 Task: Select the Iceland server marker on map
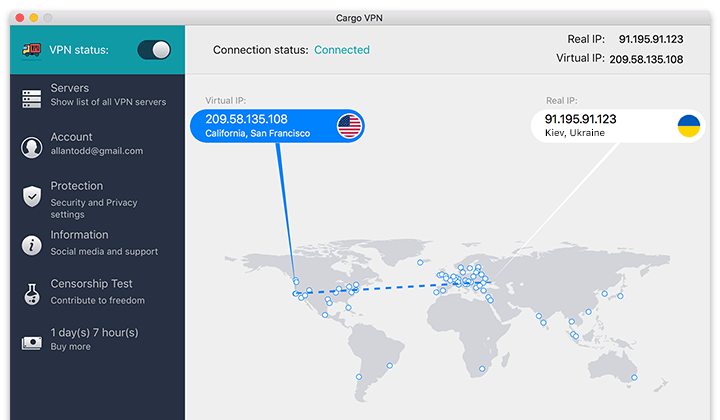click(420, 263)
